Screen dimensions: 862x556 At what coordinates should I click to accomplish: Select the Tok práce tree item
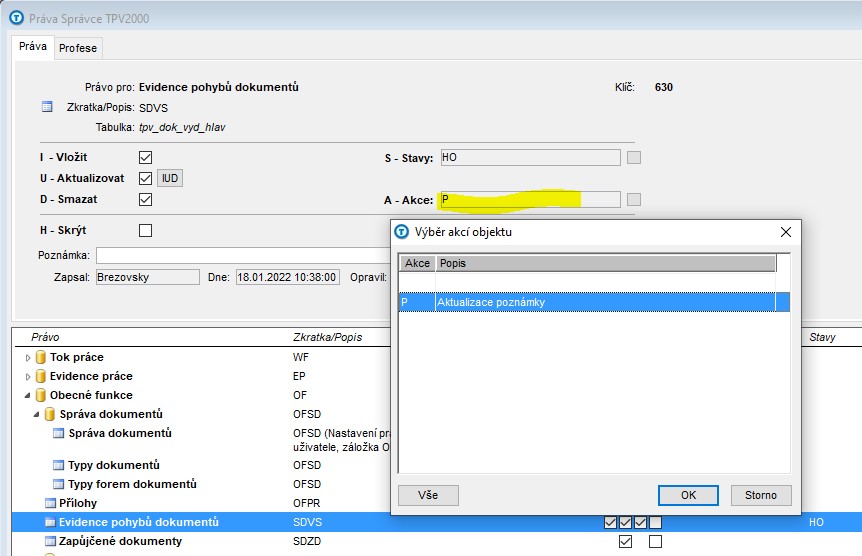coord(76,357)
